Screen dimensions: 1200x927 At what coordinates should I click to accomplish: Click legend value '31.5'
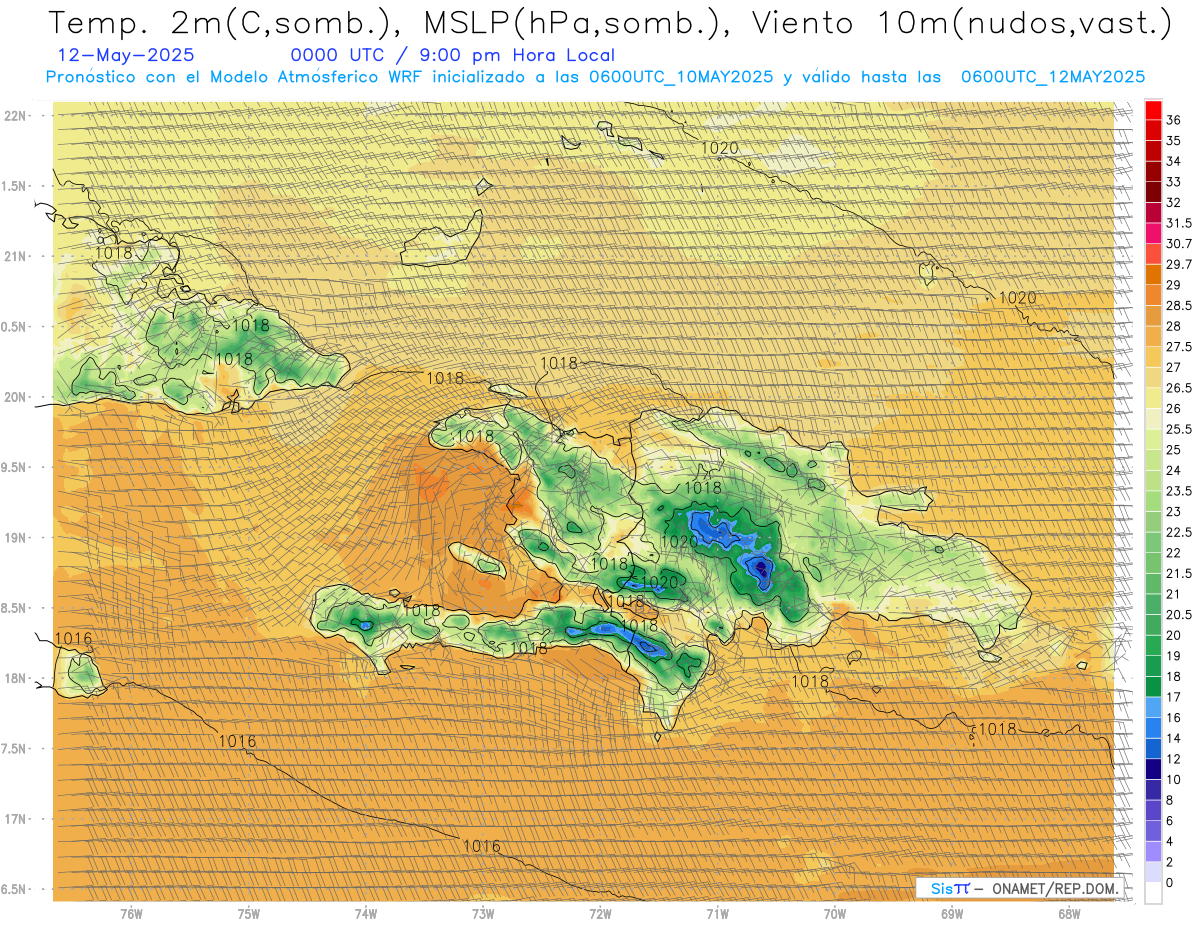tap(1179, 223)
